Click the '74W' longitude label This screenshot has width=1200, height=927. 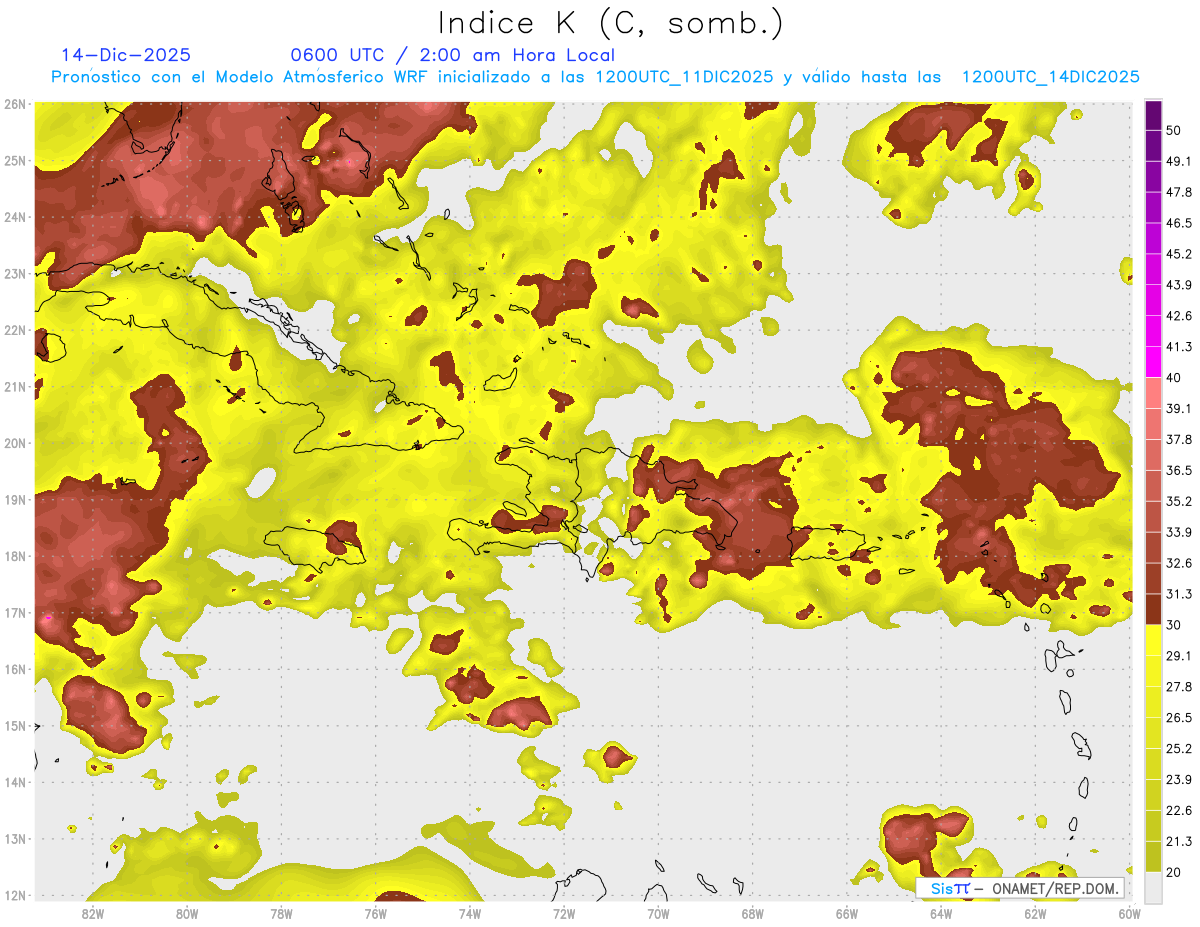coord(470,914)
